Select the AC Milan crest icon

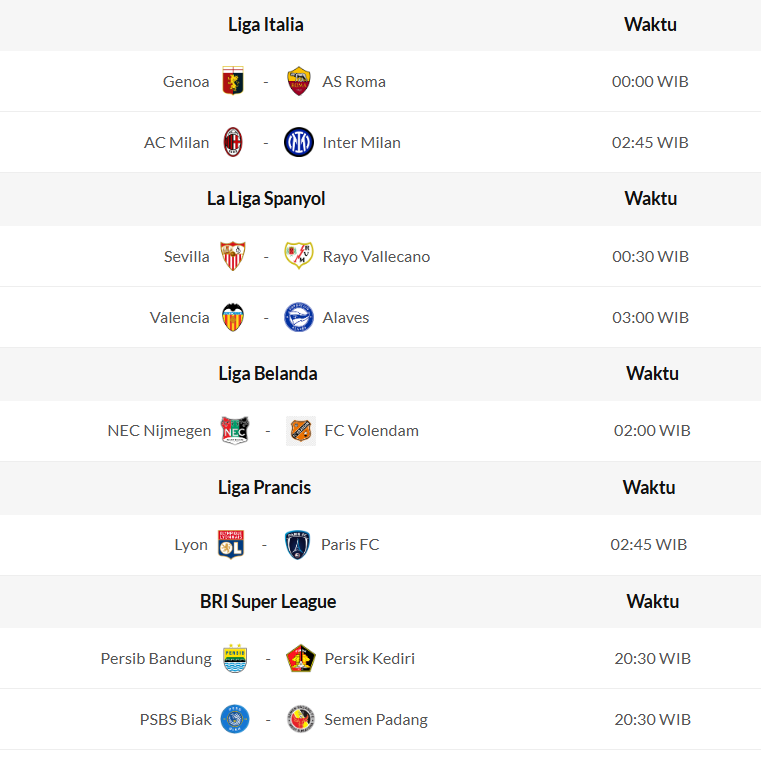tap(233, 142)
